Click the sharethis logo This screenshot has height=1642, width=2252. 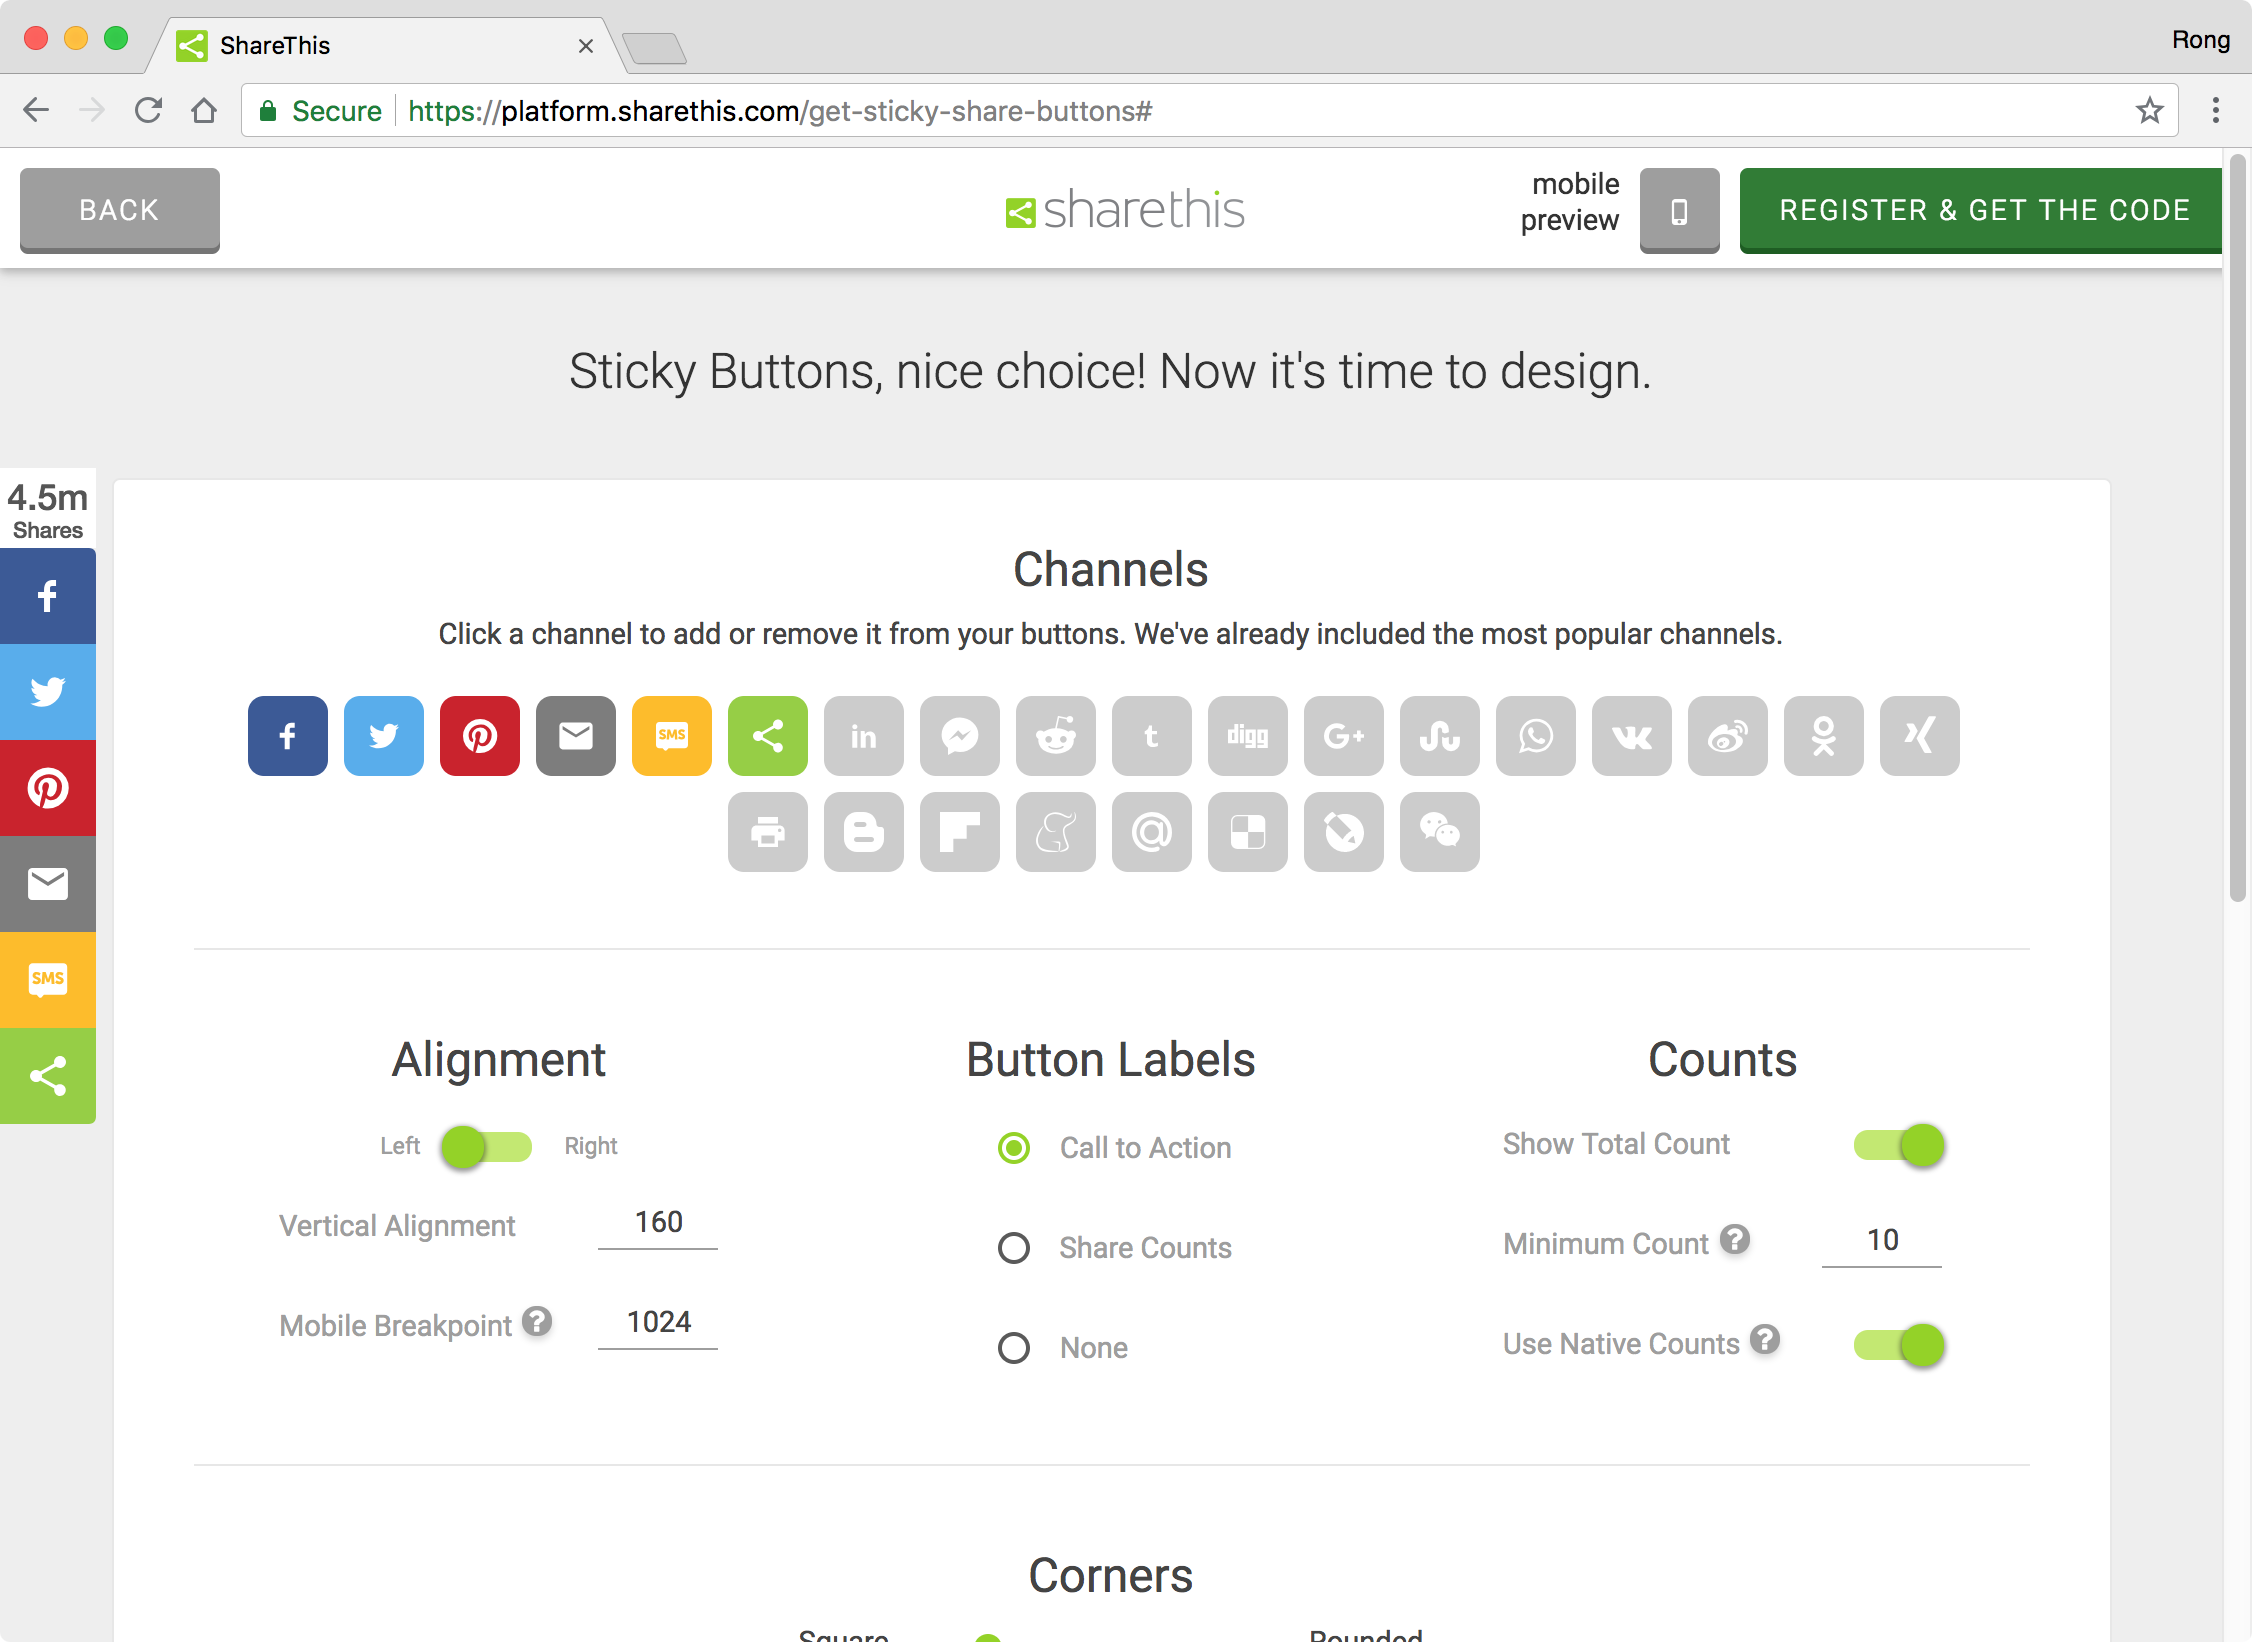[1125, 210]
